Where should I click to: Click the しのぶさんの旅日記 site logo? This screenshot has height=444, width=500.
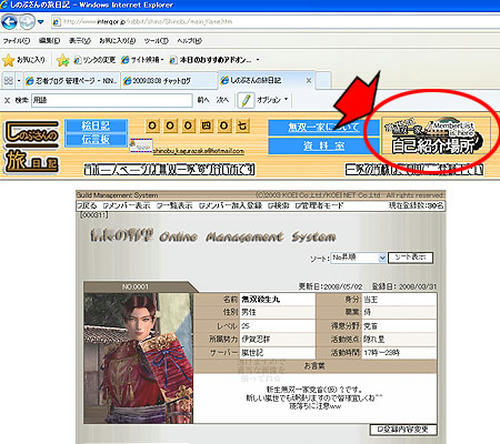point(31,147)
